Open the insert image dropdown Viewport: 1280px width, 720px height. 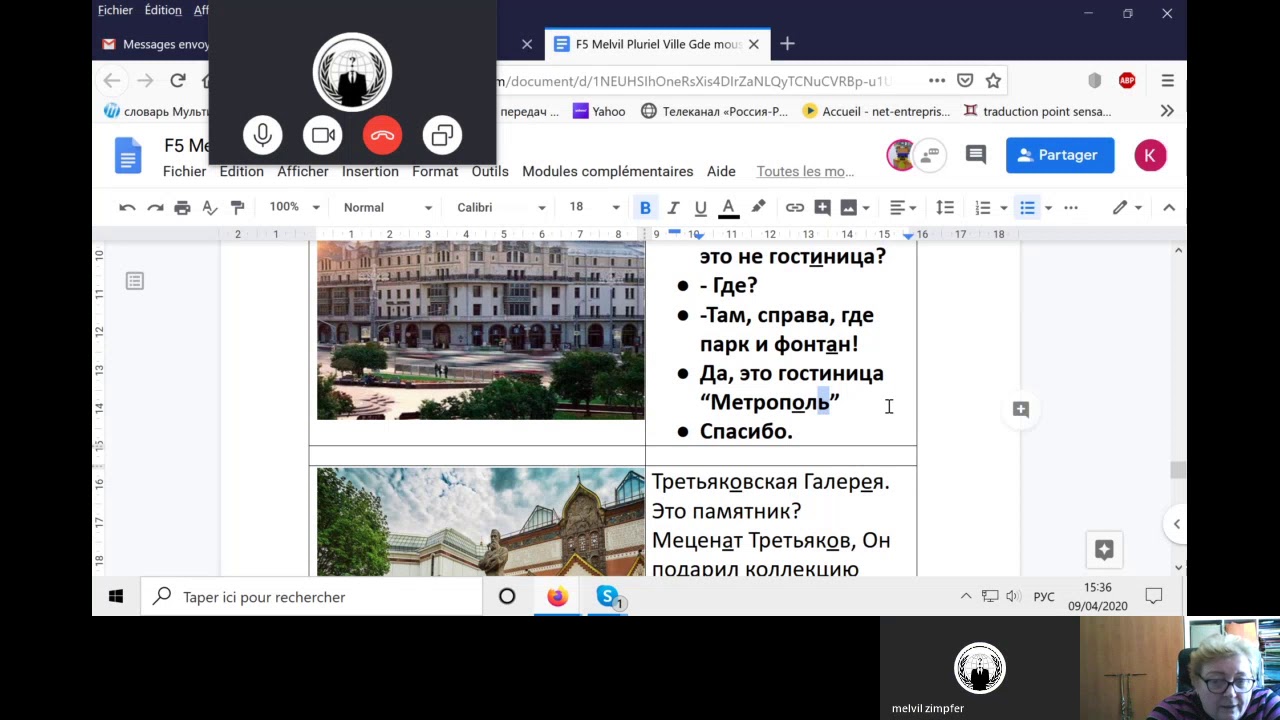click(x=854, y=207)
